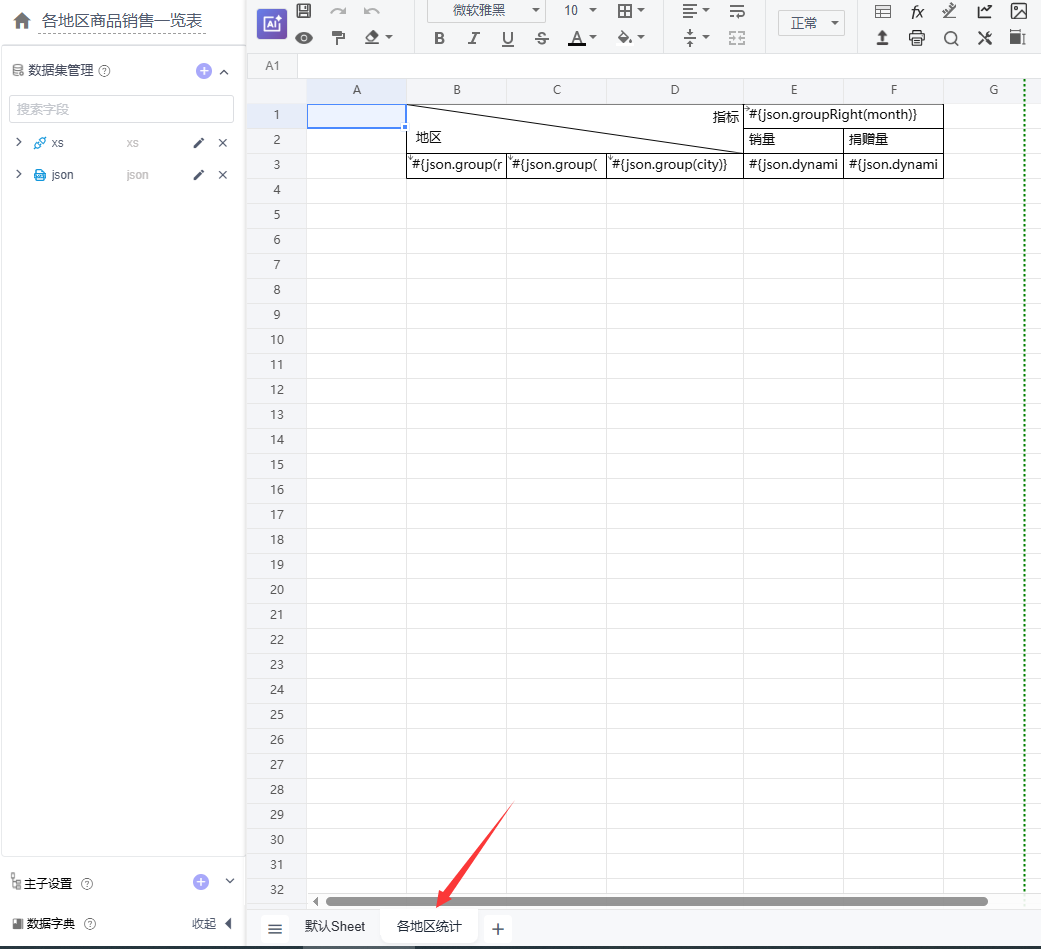Select the format painter tool

(338, 38)
